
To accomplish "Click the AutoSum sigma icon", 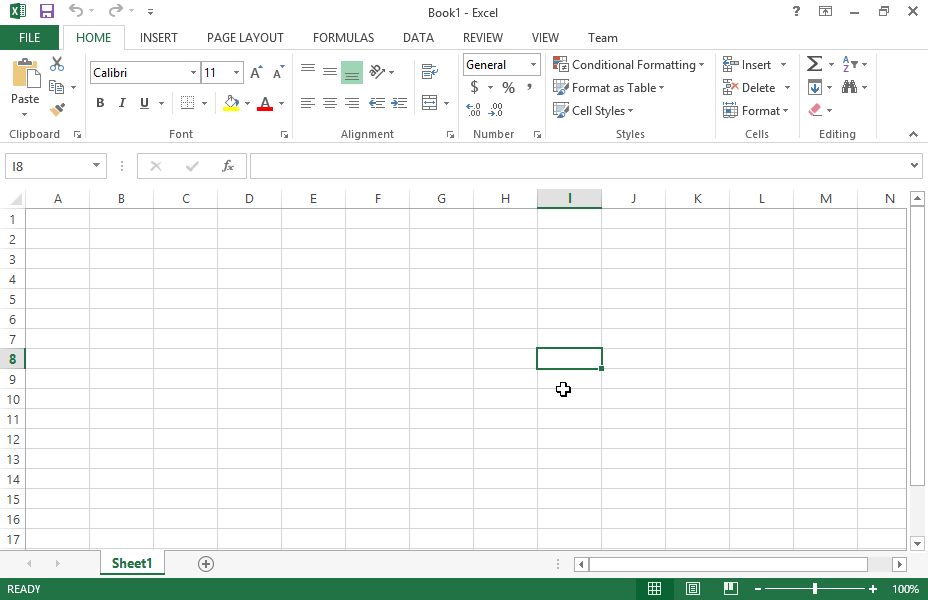I will 814,64.
